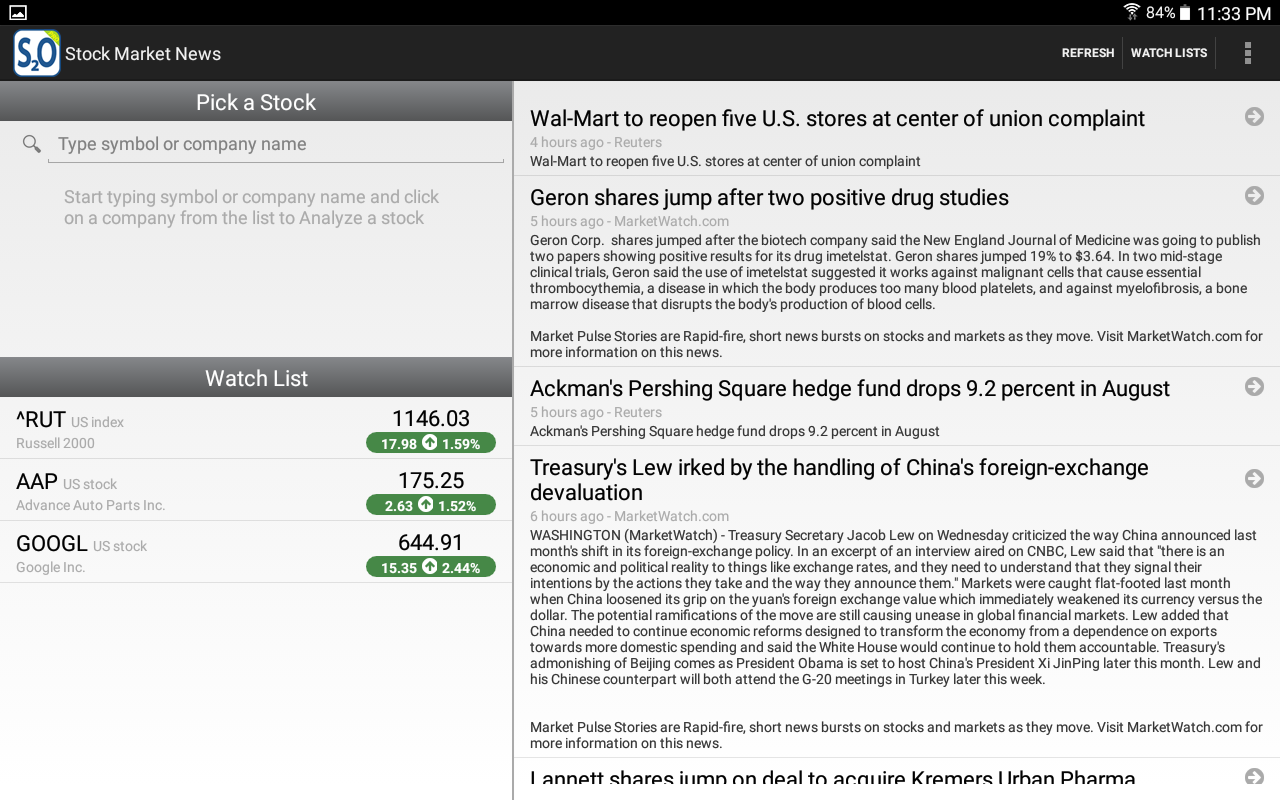
Task: Open Geron shares article arrow icon
Action: (1254, 196)
